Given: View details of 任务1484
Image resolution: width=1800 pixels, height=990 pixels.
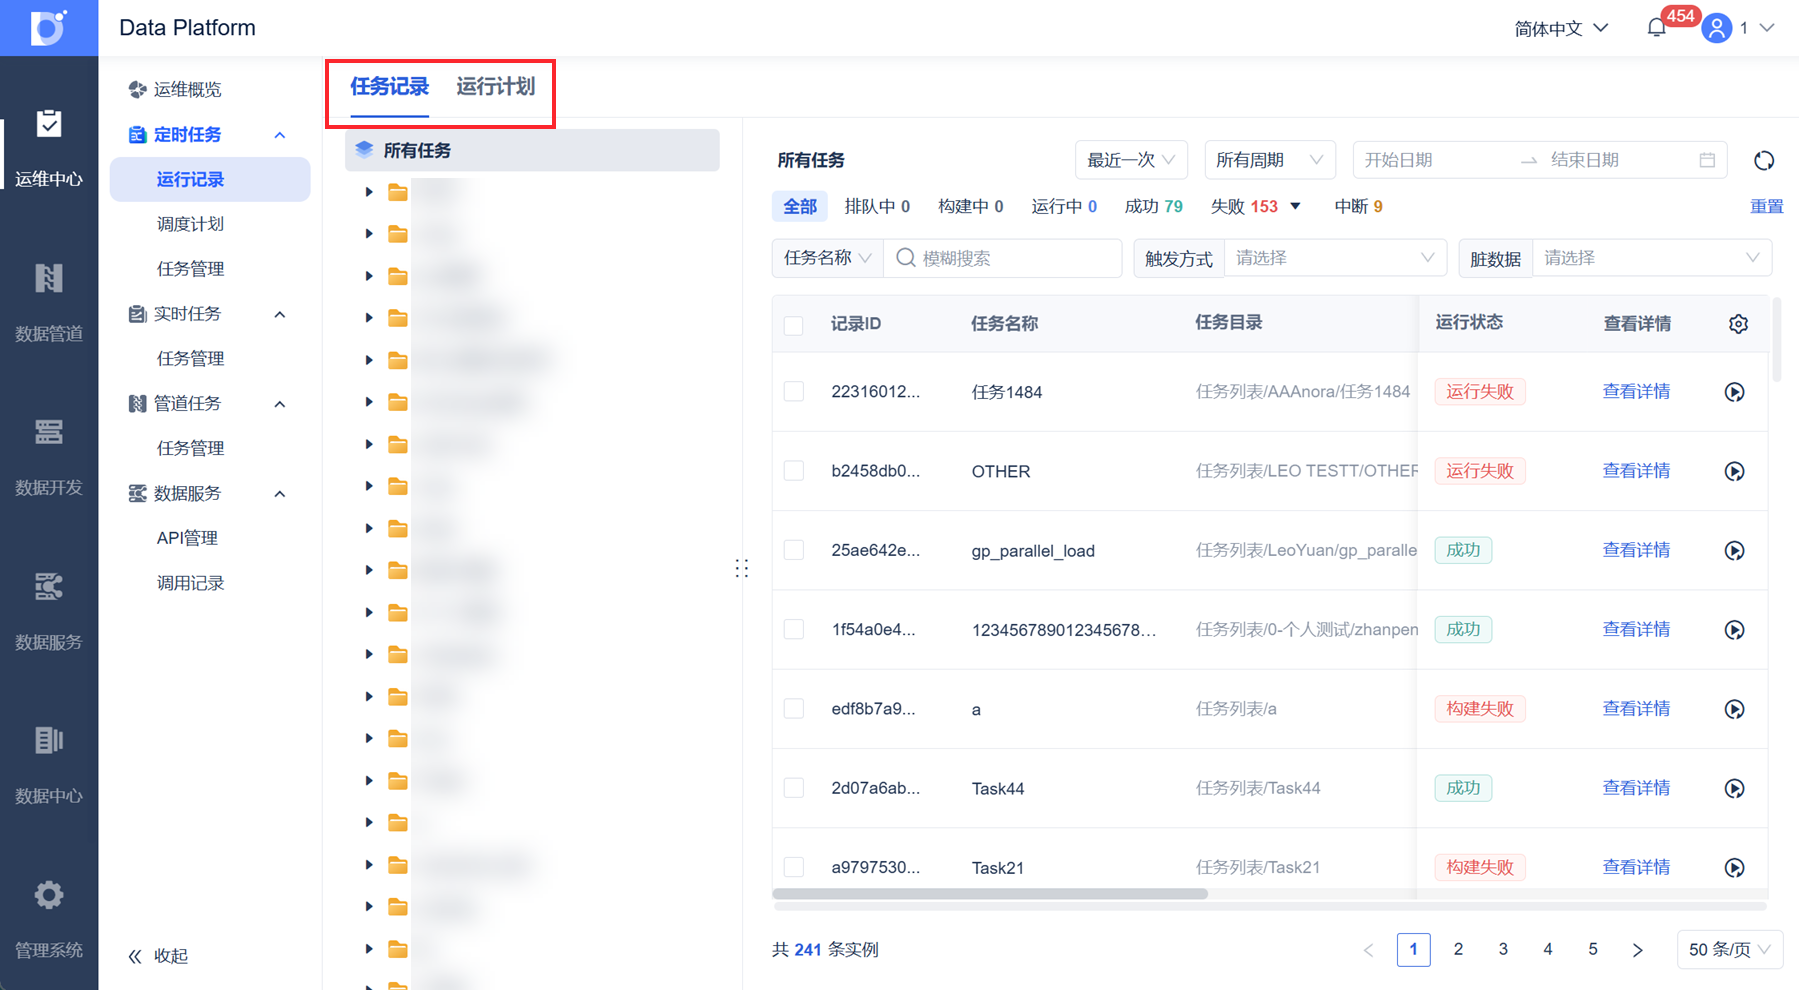Looking at the screenshot, I should tap(1636, 391).
